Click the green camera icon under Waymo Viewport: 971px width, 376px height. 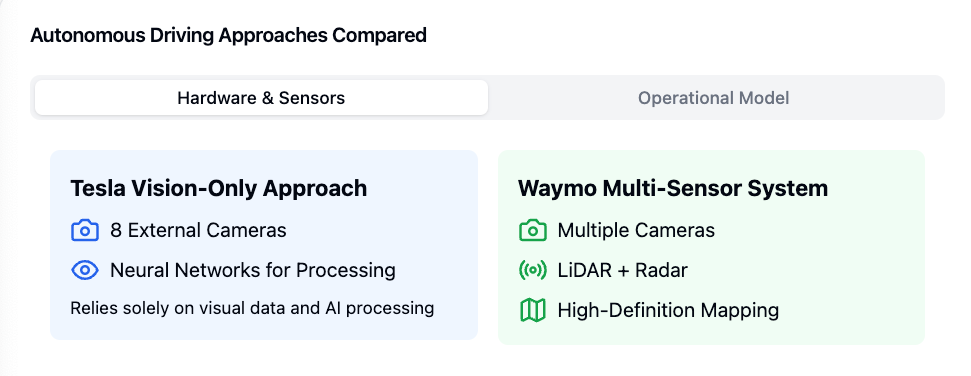tap(533, 231)
